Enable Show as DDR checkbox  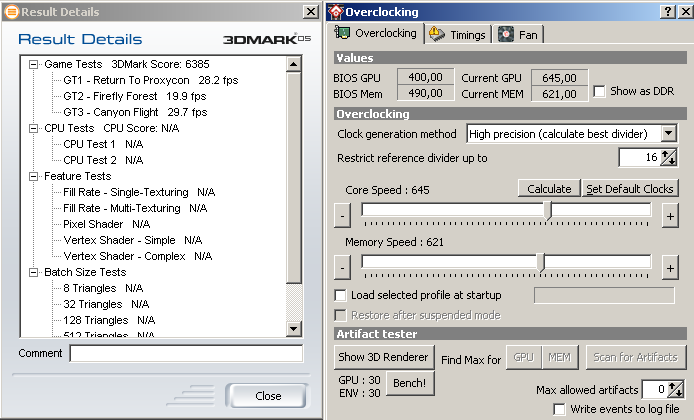tap(599, 92)
